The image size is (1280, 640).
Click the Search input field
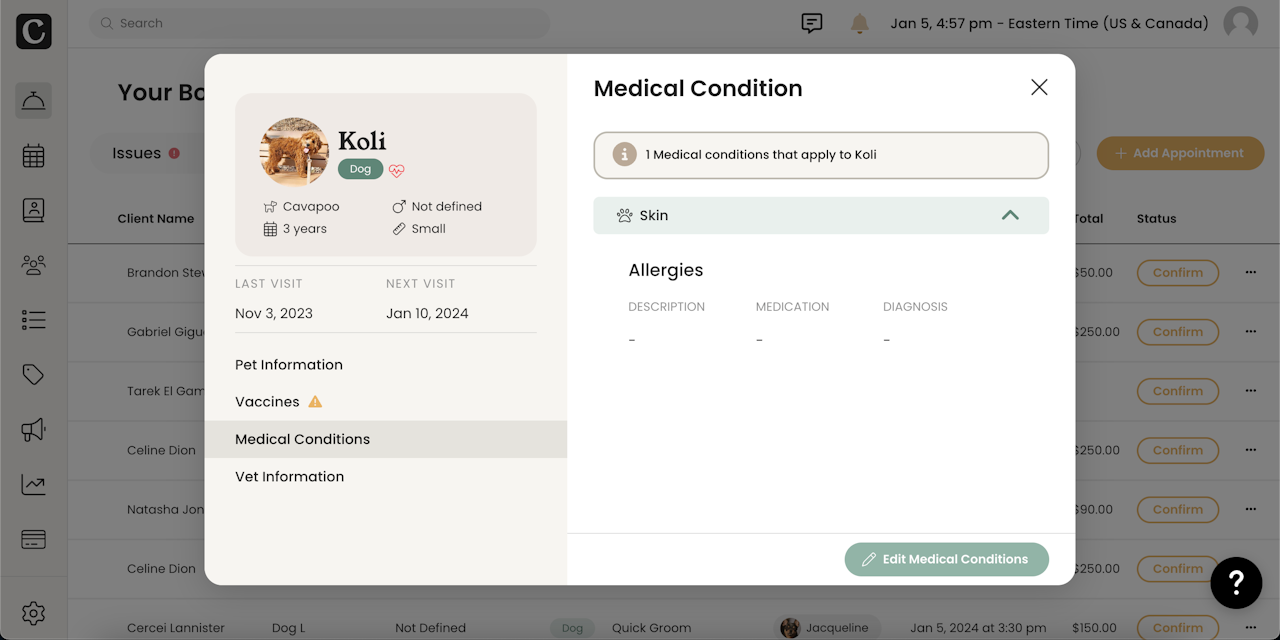(x=320, y=23)
